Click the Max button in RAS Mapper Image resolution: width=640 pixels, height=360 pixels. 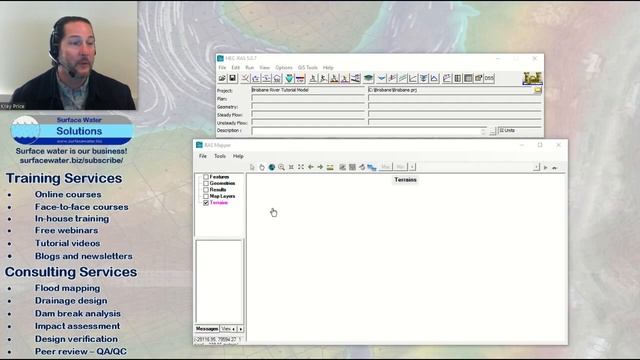(385, 167)
